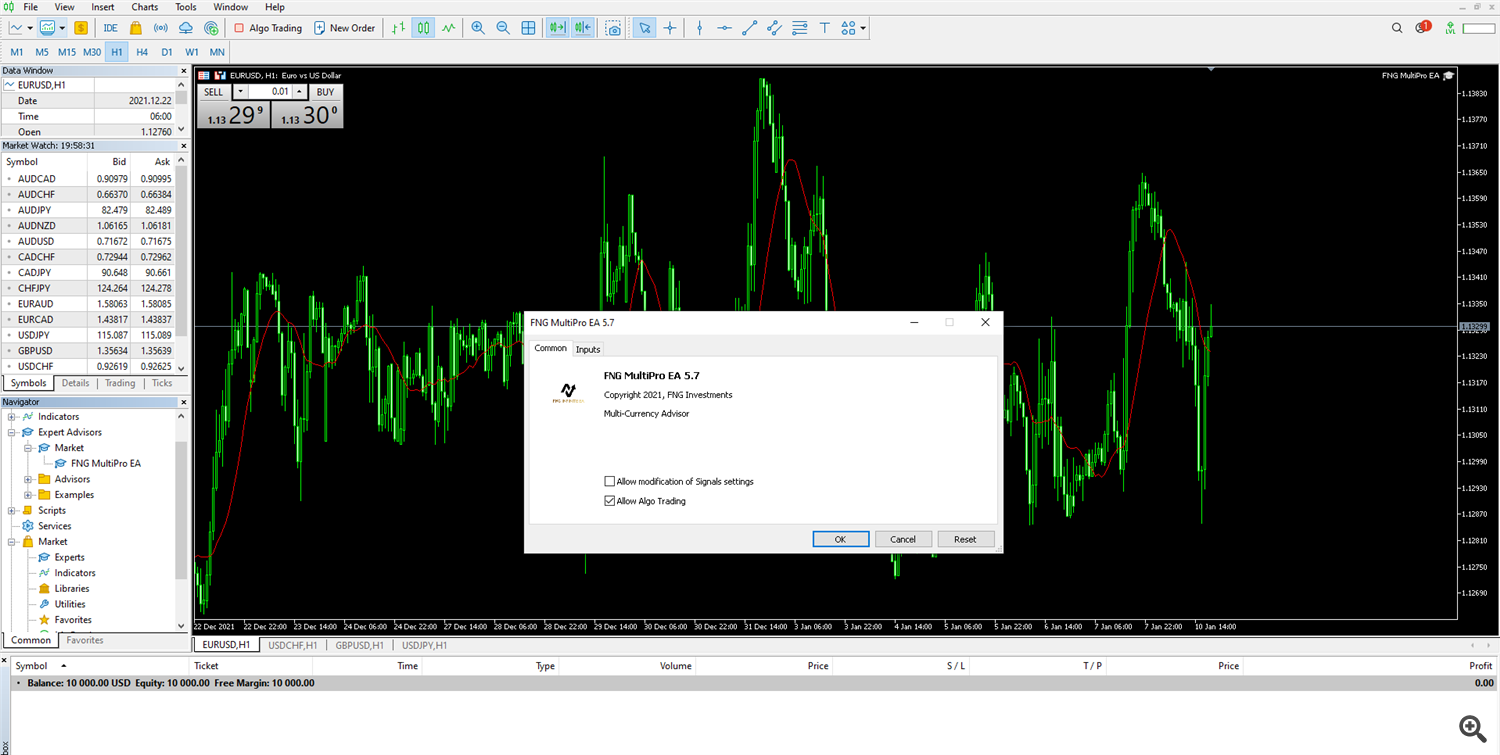Open the Charts menu

[x=144, y=7]
